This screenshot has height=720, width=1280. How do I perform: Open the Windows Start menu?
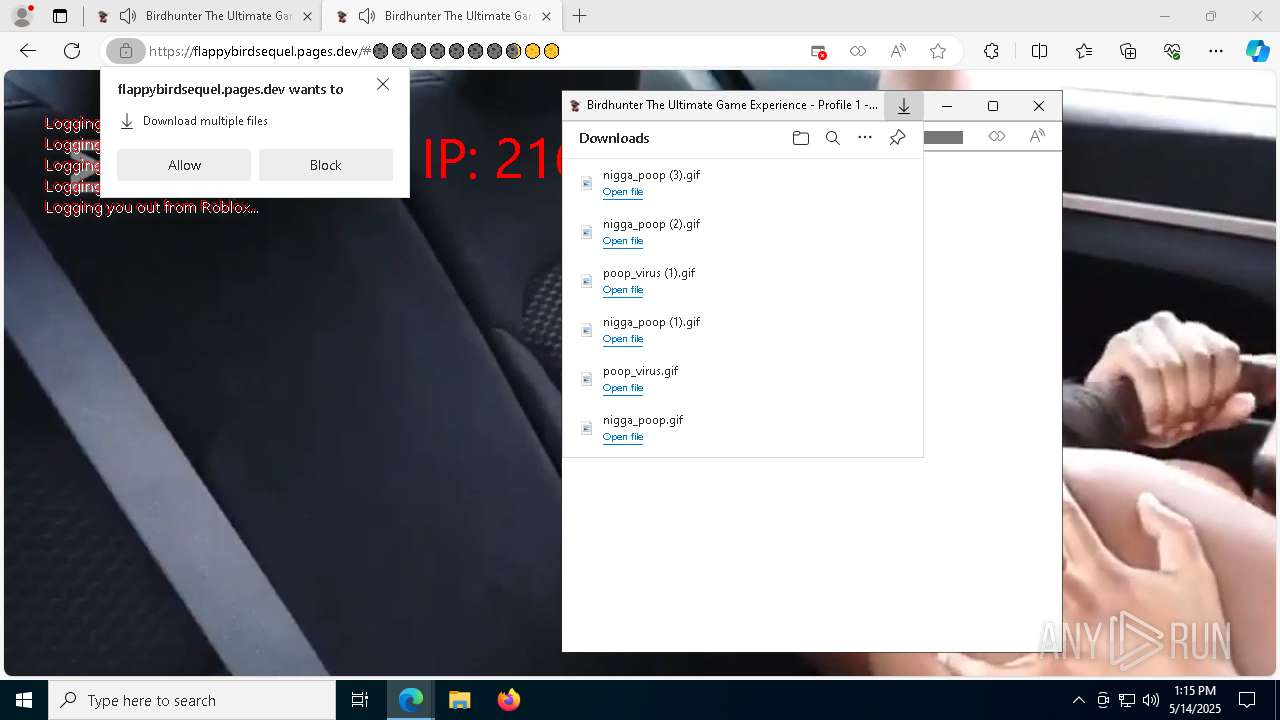coord(24,700)
